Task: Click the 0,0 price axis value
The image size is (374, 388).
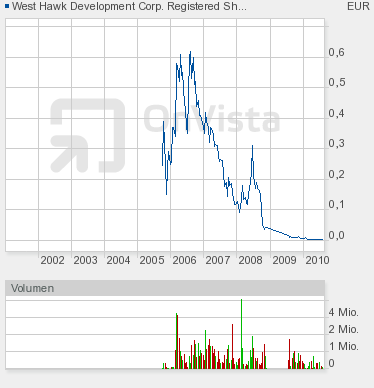Action: [x=336, y=235]
